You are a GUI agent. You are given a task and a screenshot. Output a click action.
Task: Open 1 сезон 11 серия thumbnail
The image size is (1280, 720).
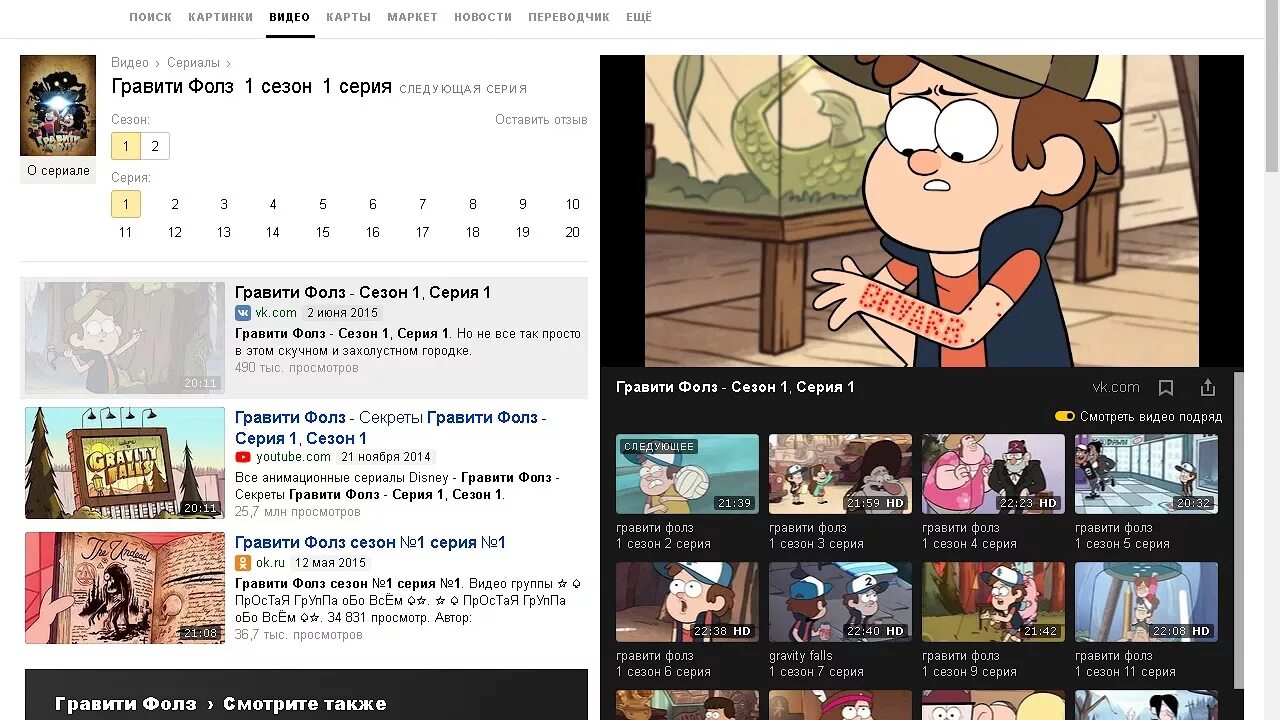(x=1146, y=602)
